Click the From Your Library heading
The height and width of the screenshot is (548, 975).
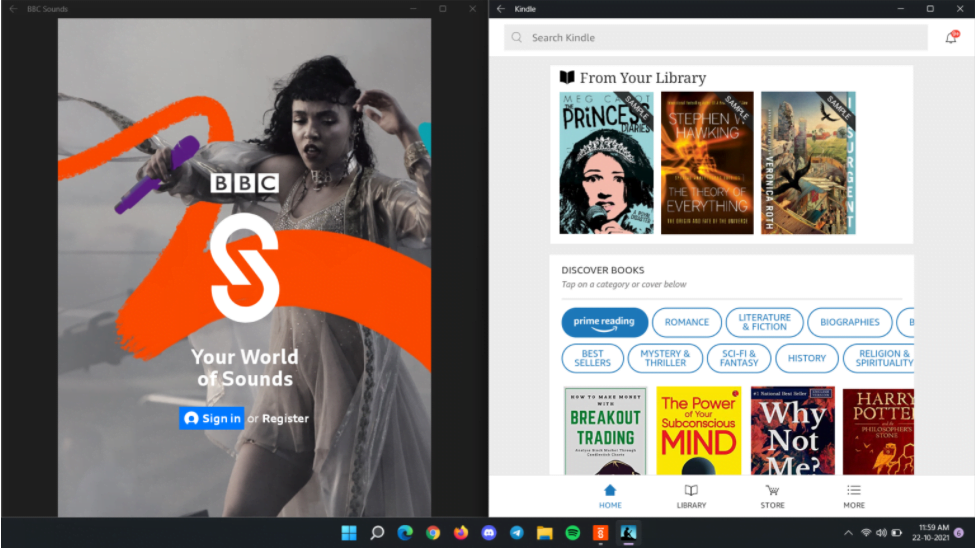(x=643, y=78)
